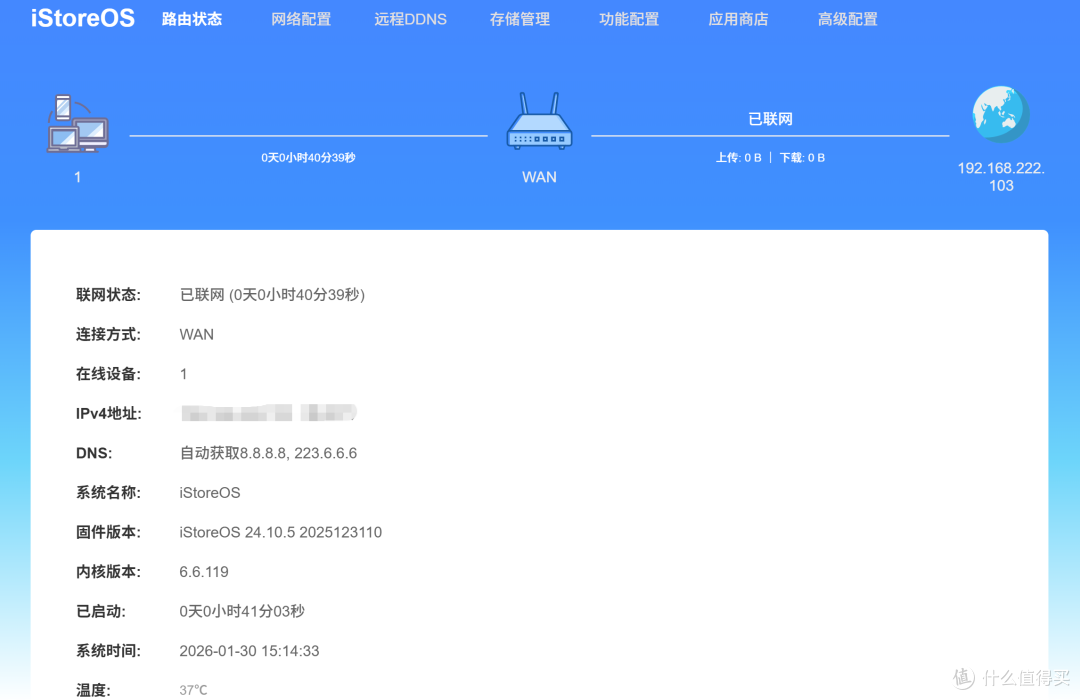Click the 连接方式 label
Viewport: 1080px width, 700px height.
[108, 335]
